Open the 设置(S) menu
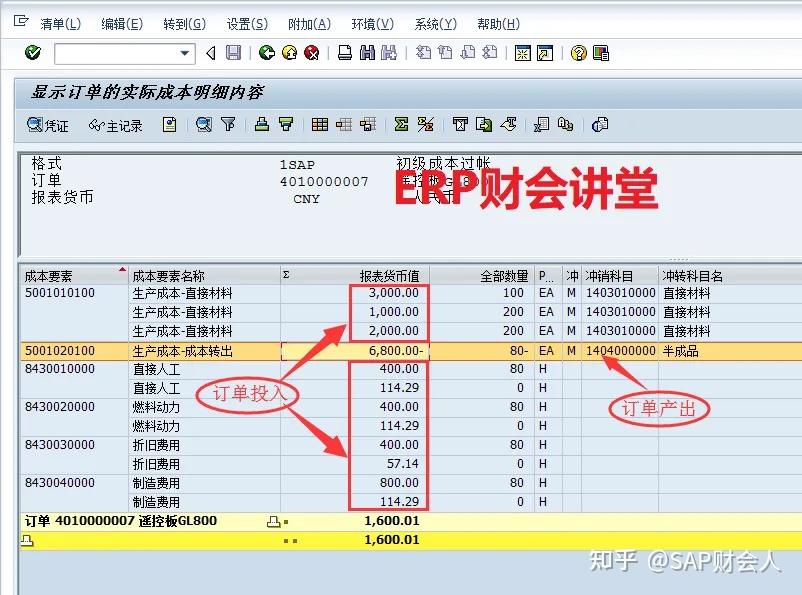Viewport: 802px width, 595px height. [246, 24]
